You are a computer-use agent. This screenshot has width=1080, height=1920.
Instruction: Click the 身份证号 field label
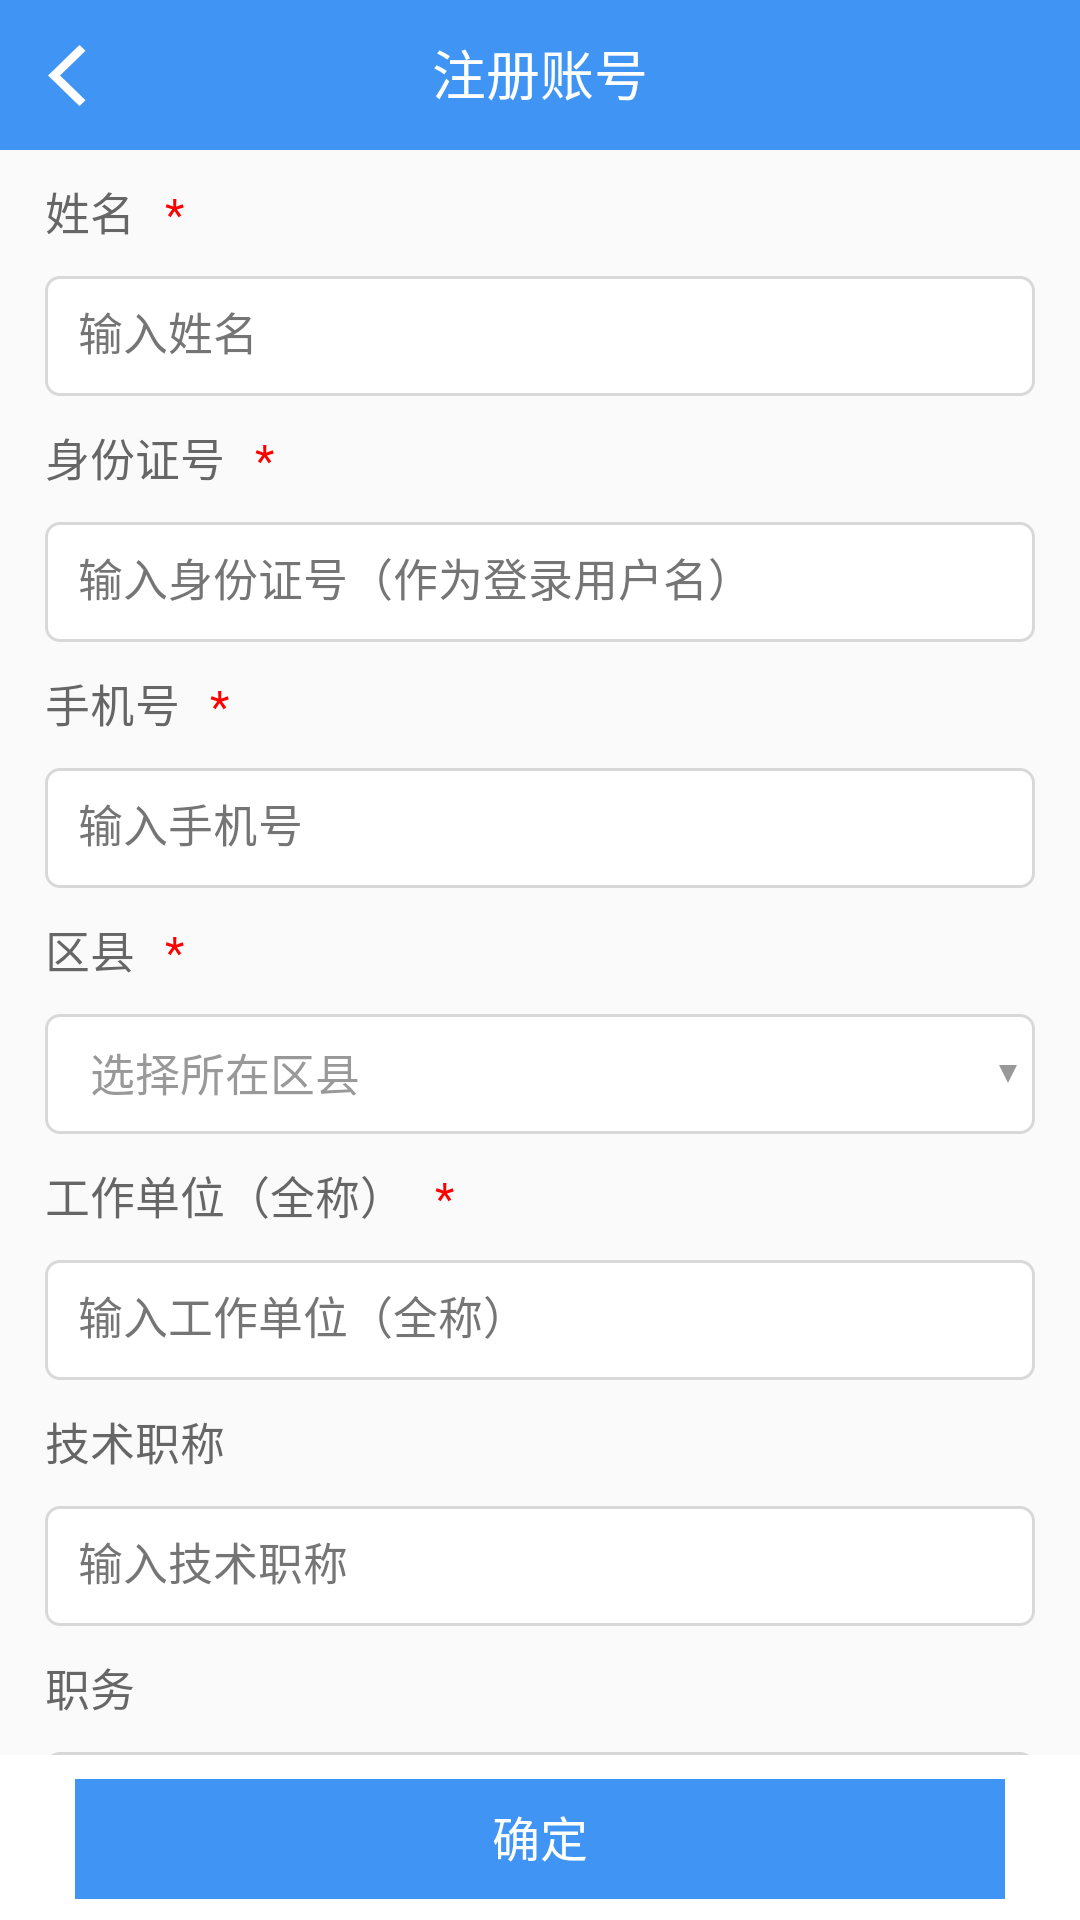pyautogui.click(x=134, y=460)
